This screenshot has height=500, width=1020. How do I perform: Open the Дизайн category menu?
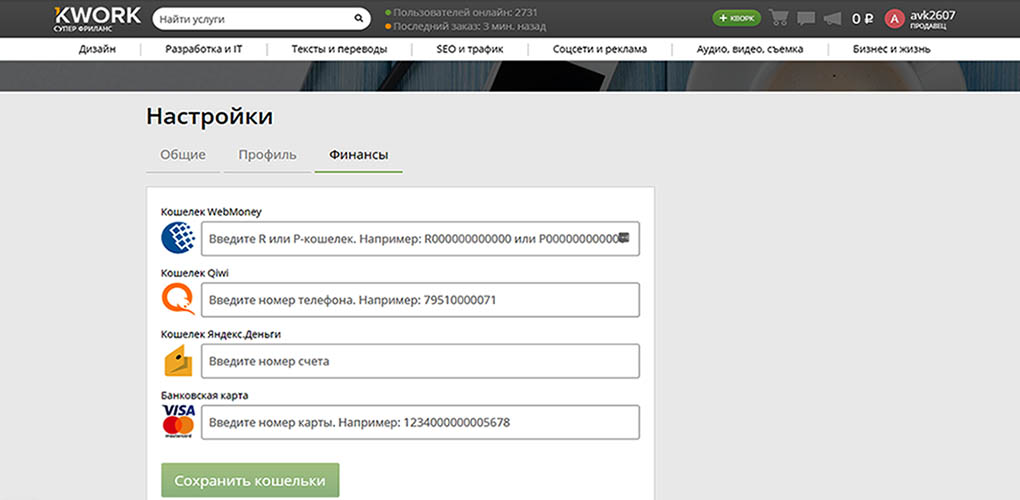point(98,49)
